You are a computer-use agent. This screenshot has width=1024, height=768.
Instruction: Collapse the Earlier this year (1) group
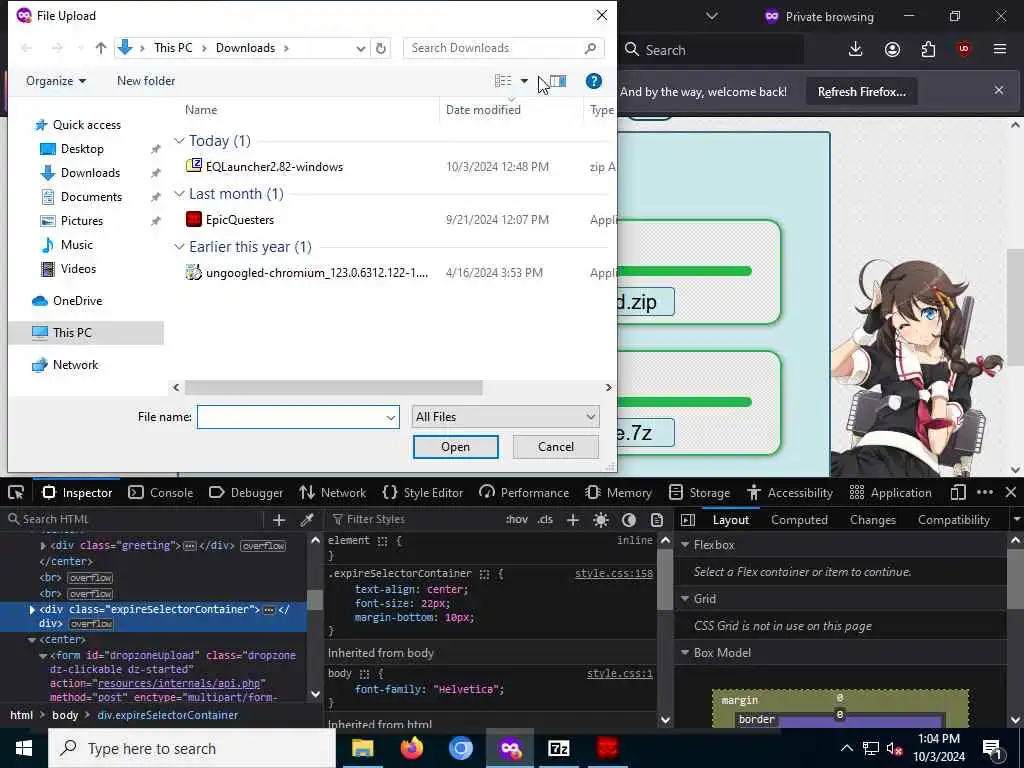(x=179, y=246)
